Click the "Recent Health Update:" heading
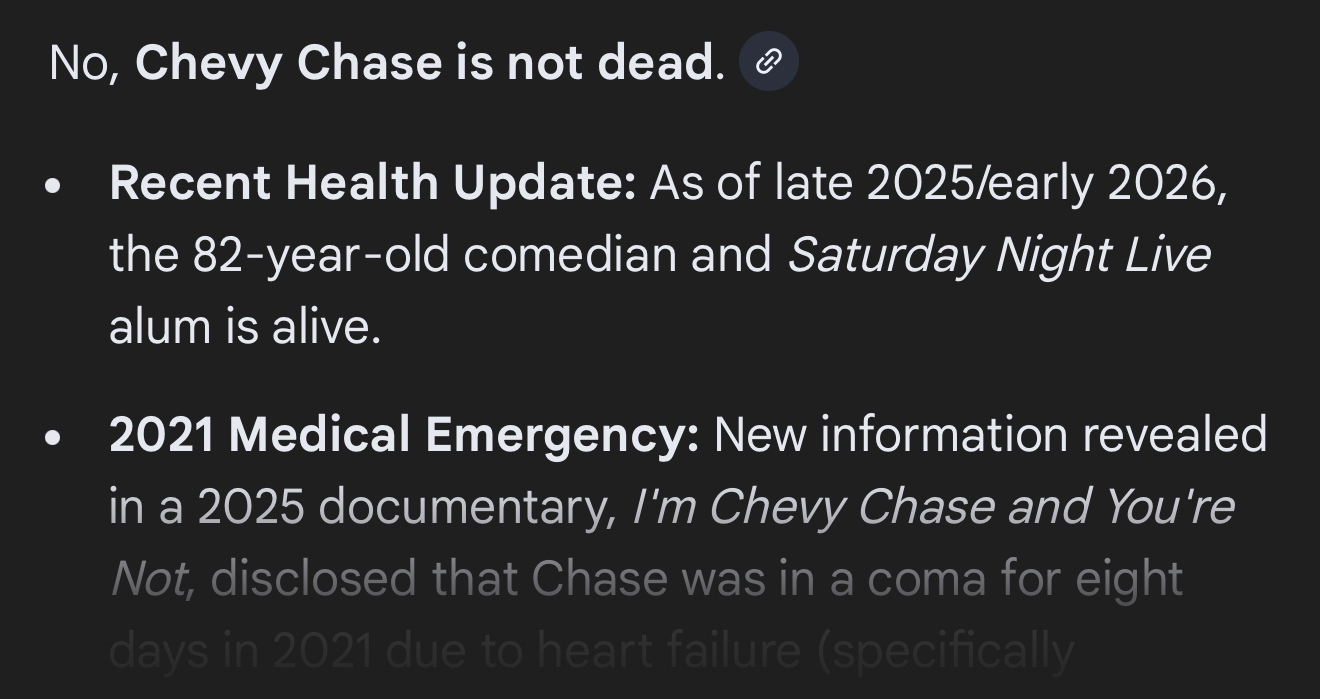Viewport: 1320px width, 699px height. pos(372,183)
